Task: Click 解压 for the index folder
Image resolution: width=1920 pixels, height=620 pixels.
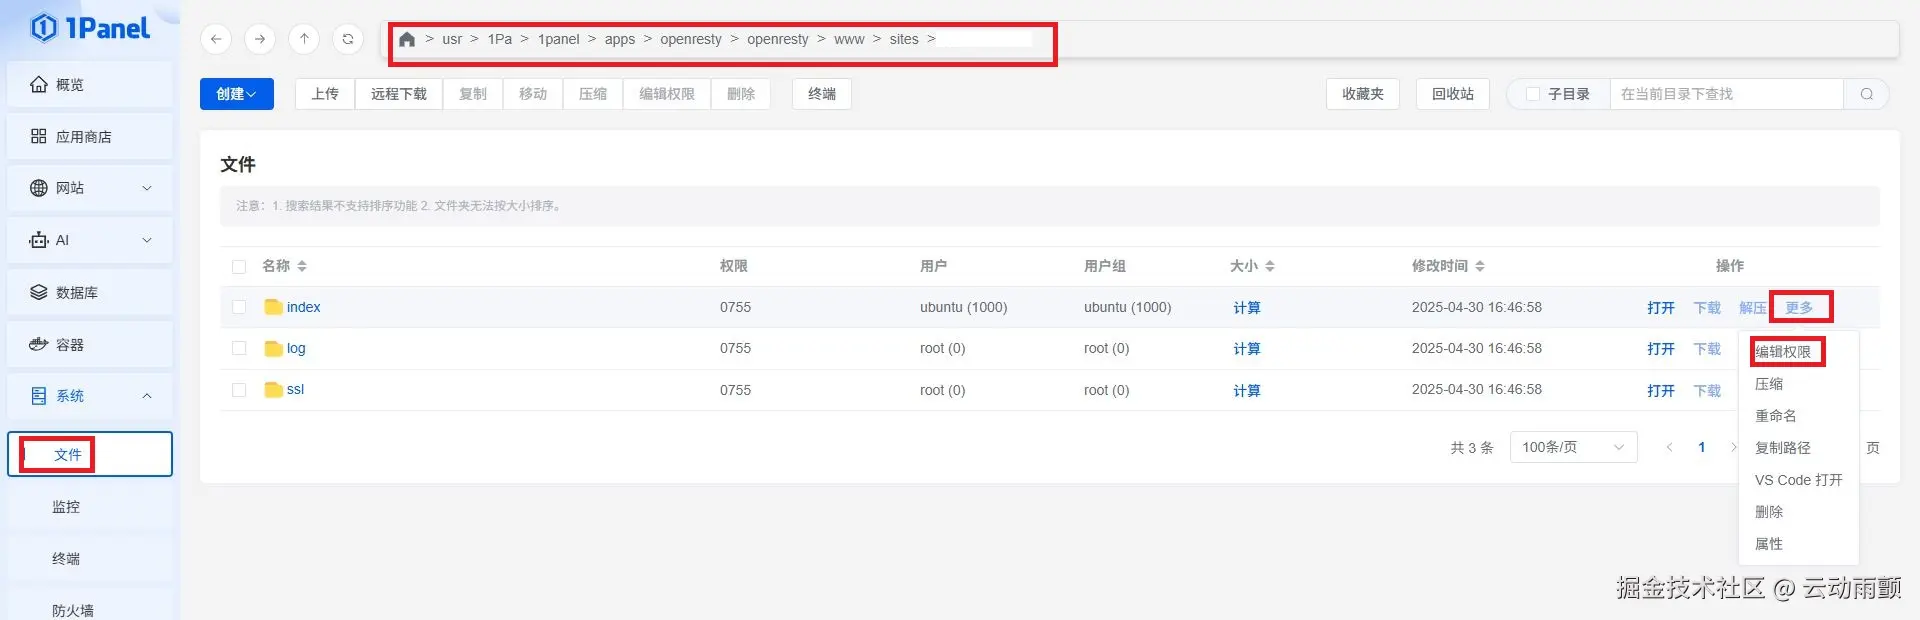Action: (1753, 308)
